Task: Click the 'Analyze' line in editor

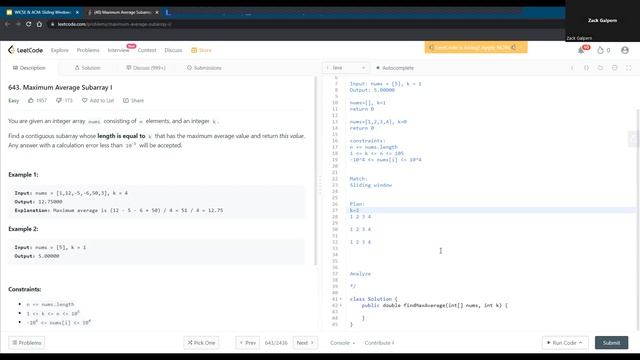Action: [x=360, y=273]
